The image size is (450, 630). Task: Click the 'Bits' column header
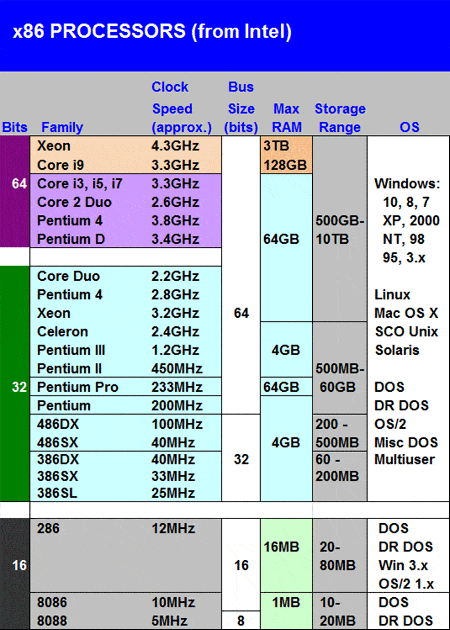[15, 127]
